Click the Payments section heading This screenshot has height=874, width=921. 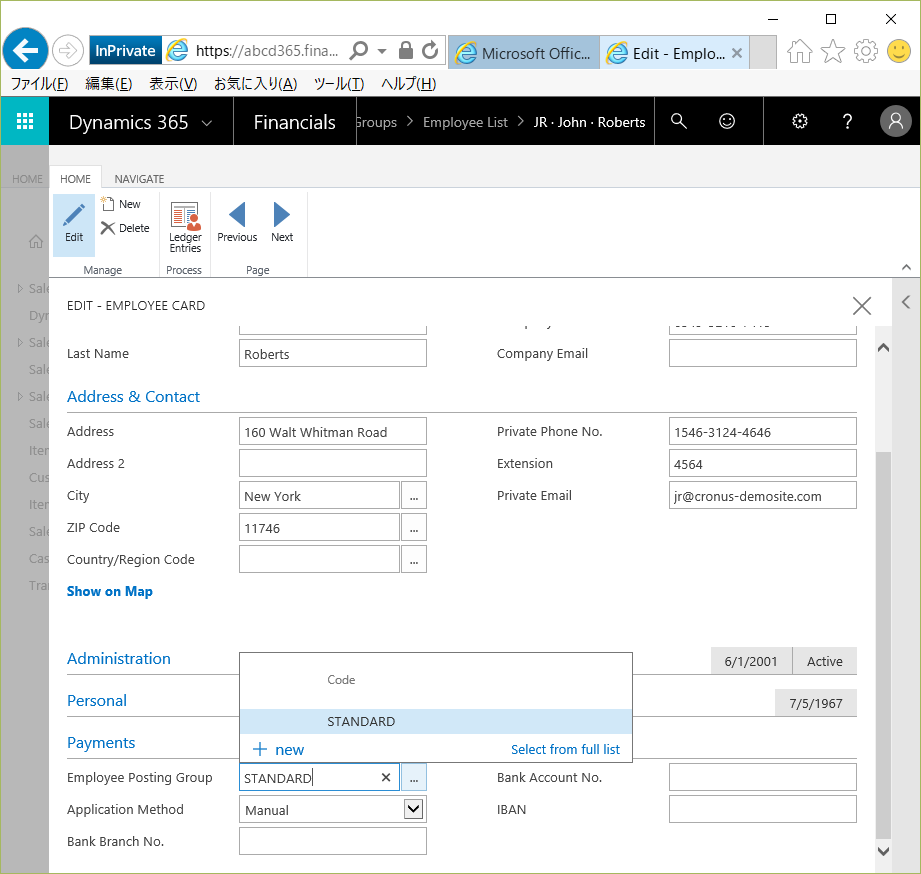(101, 742)
